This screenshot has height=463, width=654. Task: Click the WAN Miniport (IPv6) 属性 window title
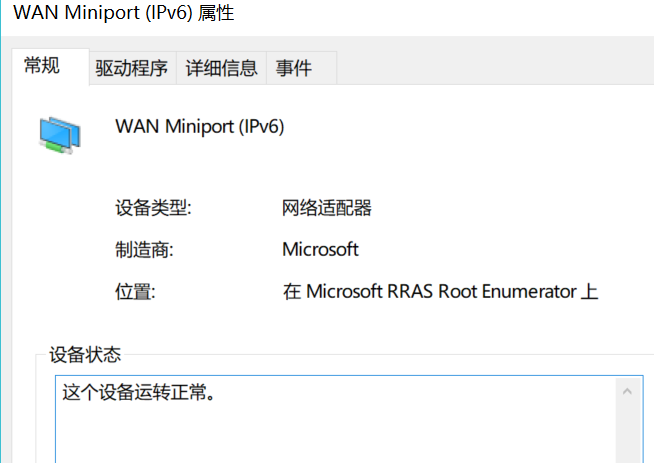124,15
